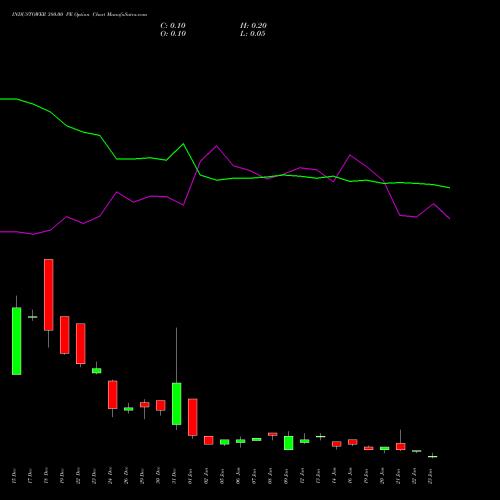Select the close value 'C: 0.10'
Image resolution: width=500 pixels, height=500 pixels.
coord(173,26)
